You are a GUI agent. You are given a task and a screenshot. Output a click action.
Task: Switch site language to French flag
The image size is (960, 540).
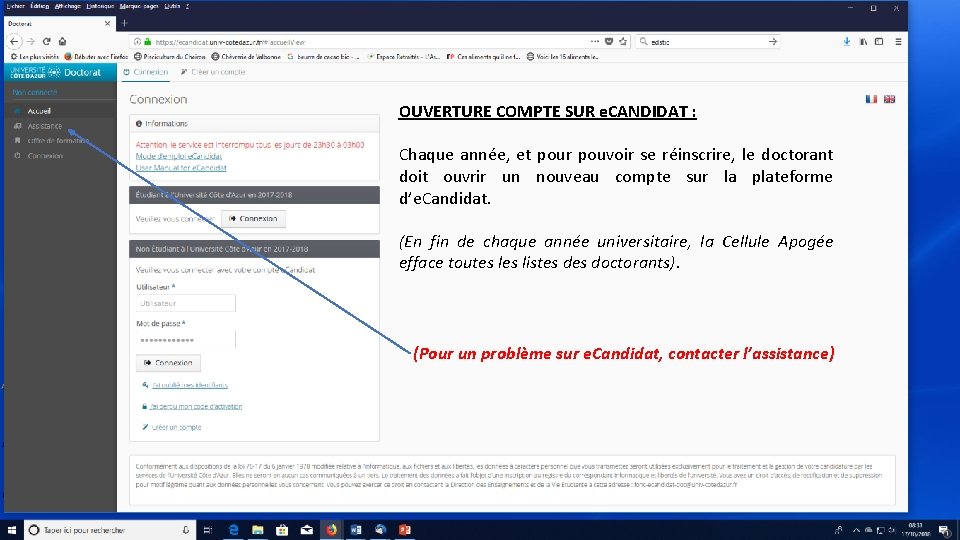coord(871,99)
